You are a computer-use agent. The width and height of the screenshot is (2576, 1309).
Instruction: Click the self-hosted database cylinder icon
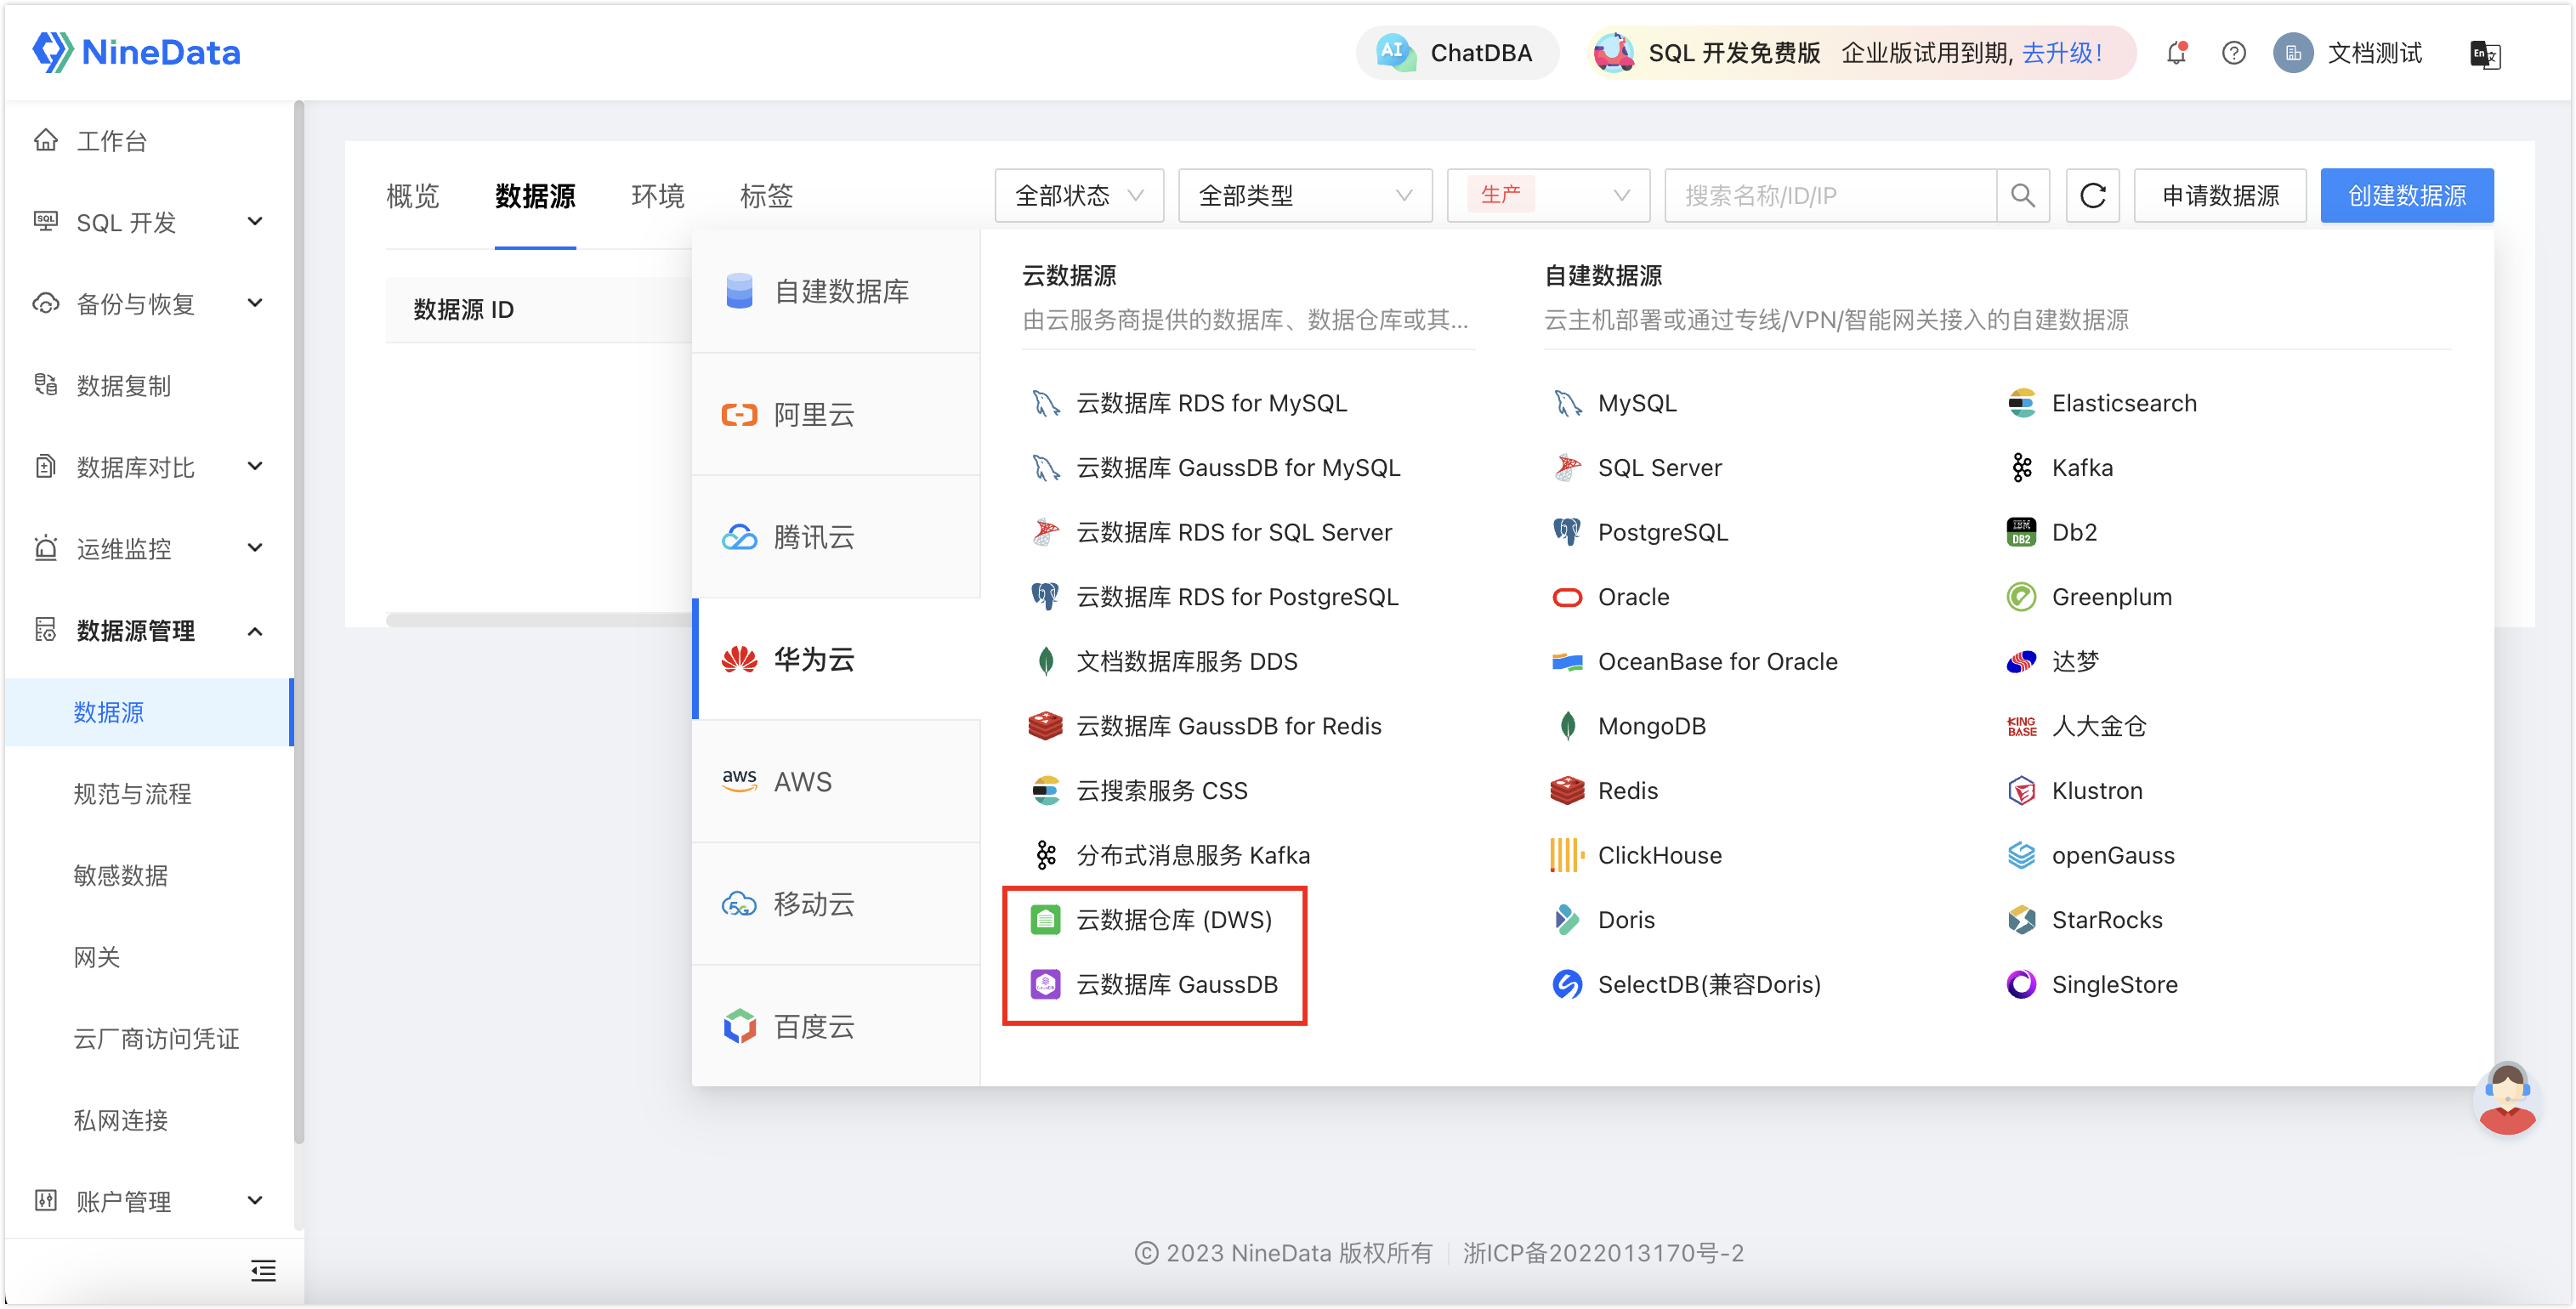pos(739,291)
